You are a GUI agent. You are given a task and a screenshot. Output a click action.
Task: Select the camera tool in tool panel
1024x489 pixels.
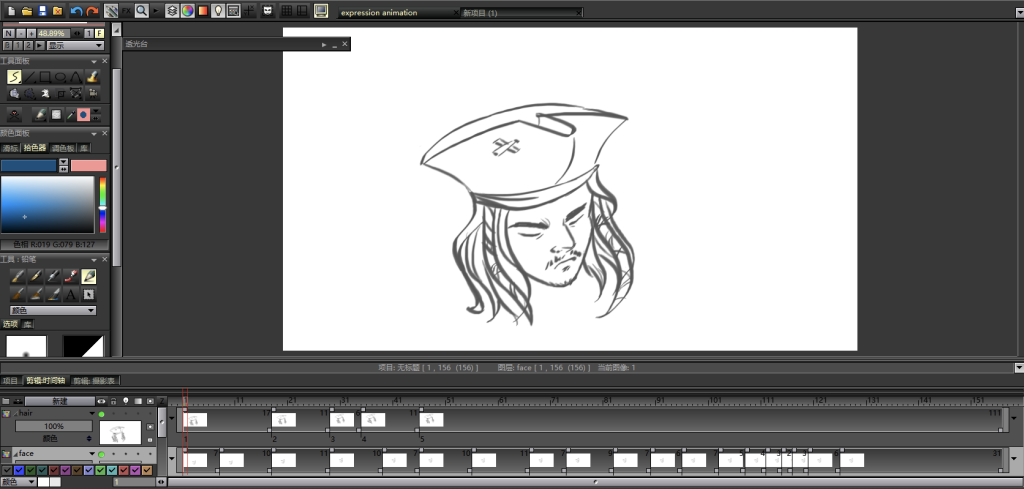(92, 93)
